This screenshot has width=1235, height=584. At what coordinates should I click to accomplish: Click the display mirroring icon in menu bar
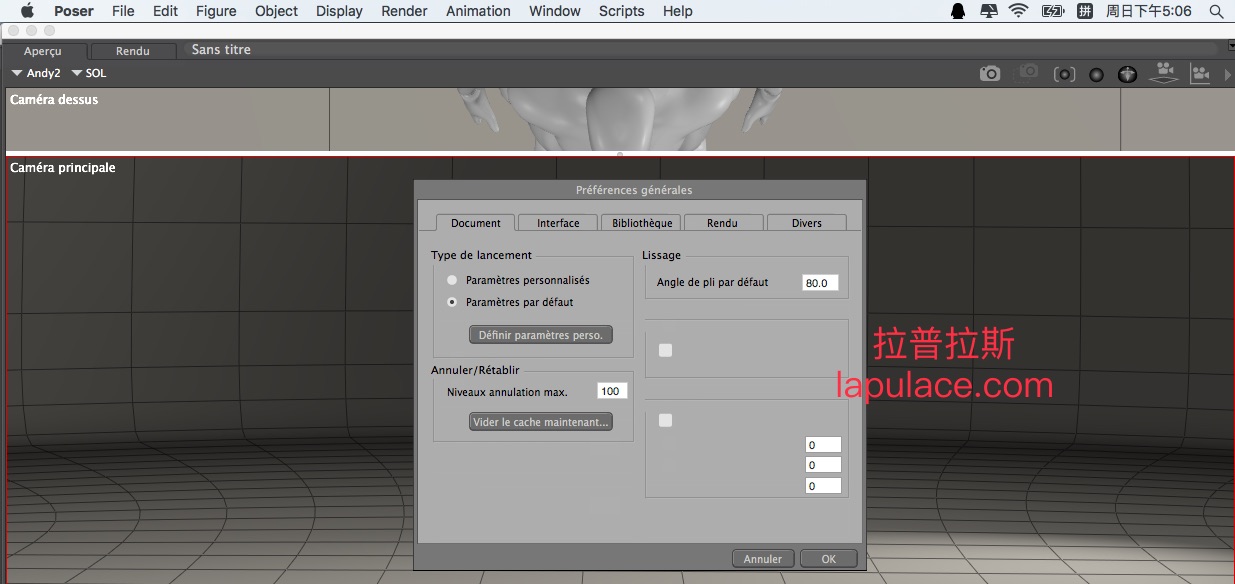coord(988,11)
